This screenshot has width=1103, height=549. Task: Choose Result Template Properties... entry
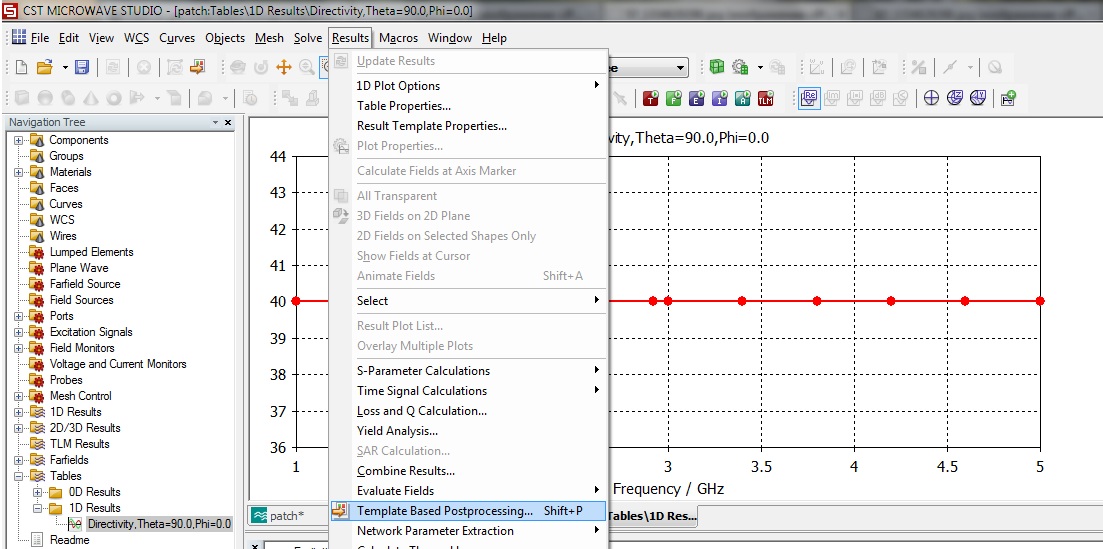[468, 126]
